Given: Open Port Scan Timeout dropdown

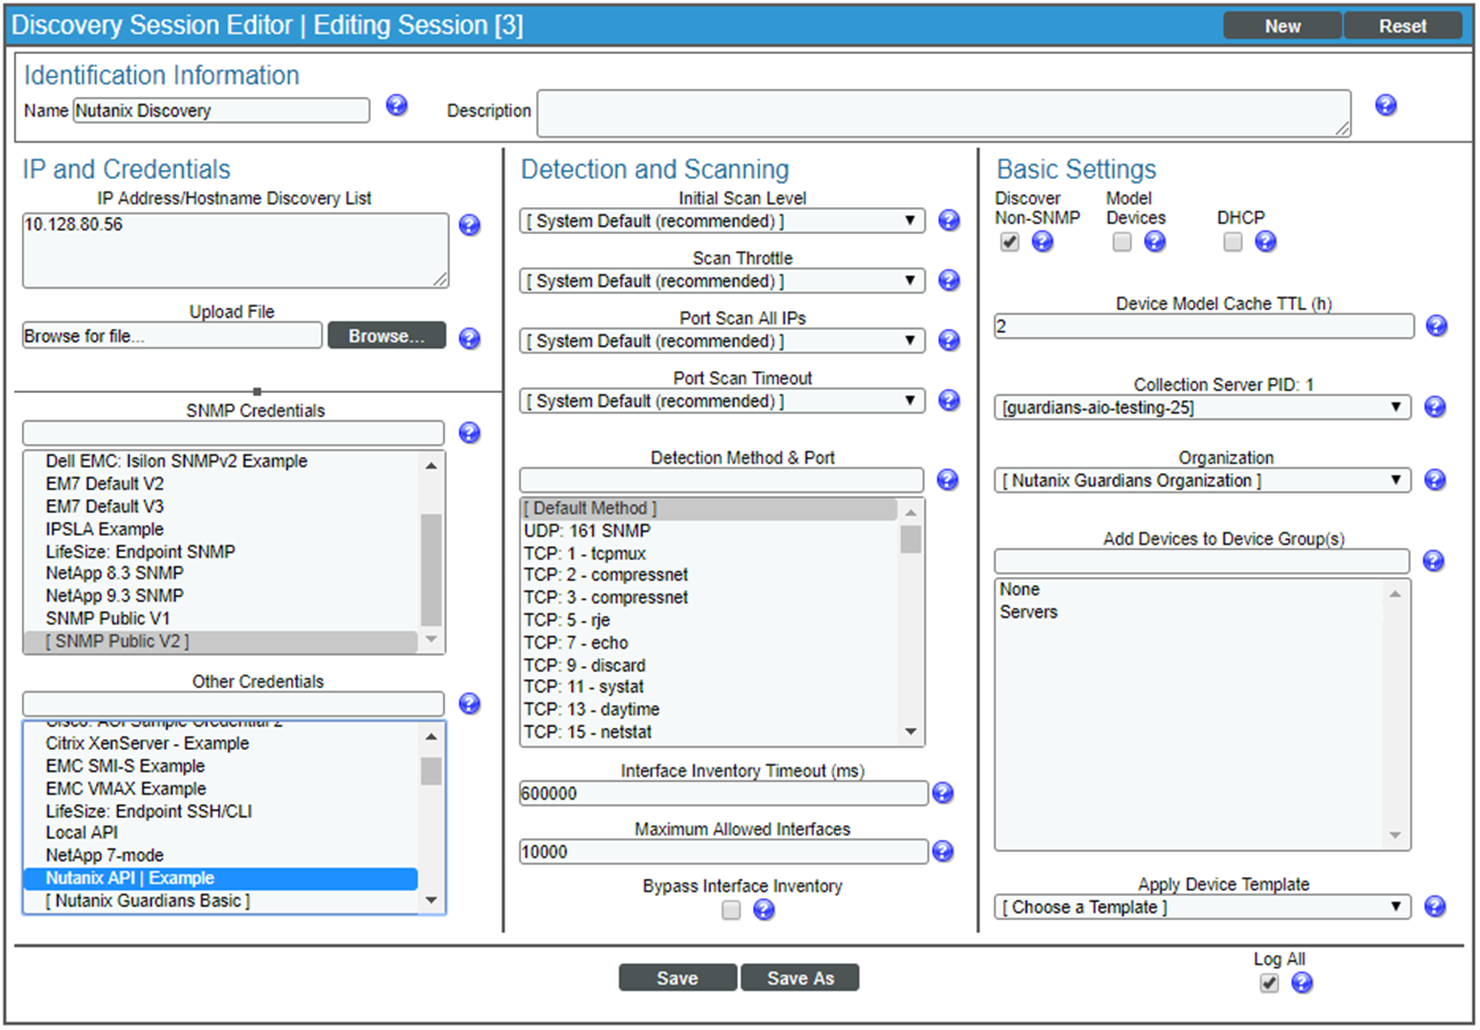Looking at the screenshot, I should [722, 401].
